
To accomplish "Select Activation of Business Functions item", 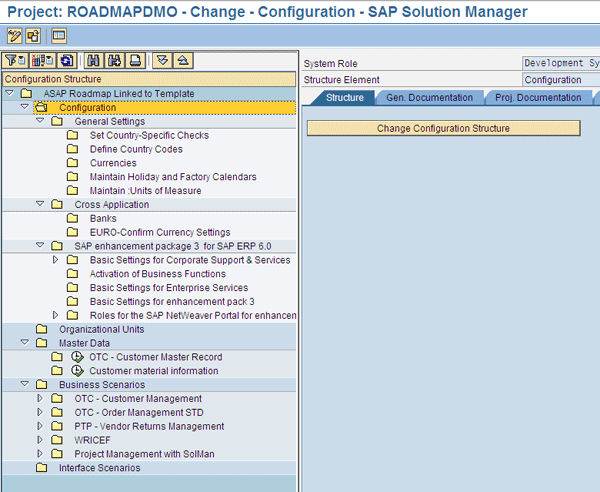I will pyautogui.click(x=158, y=274).
